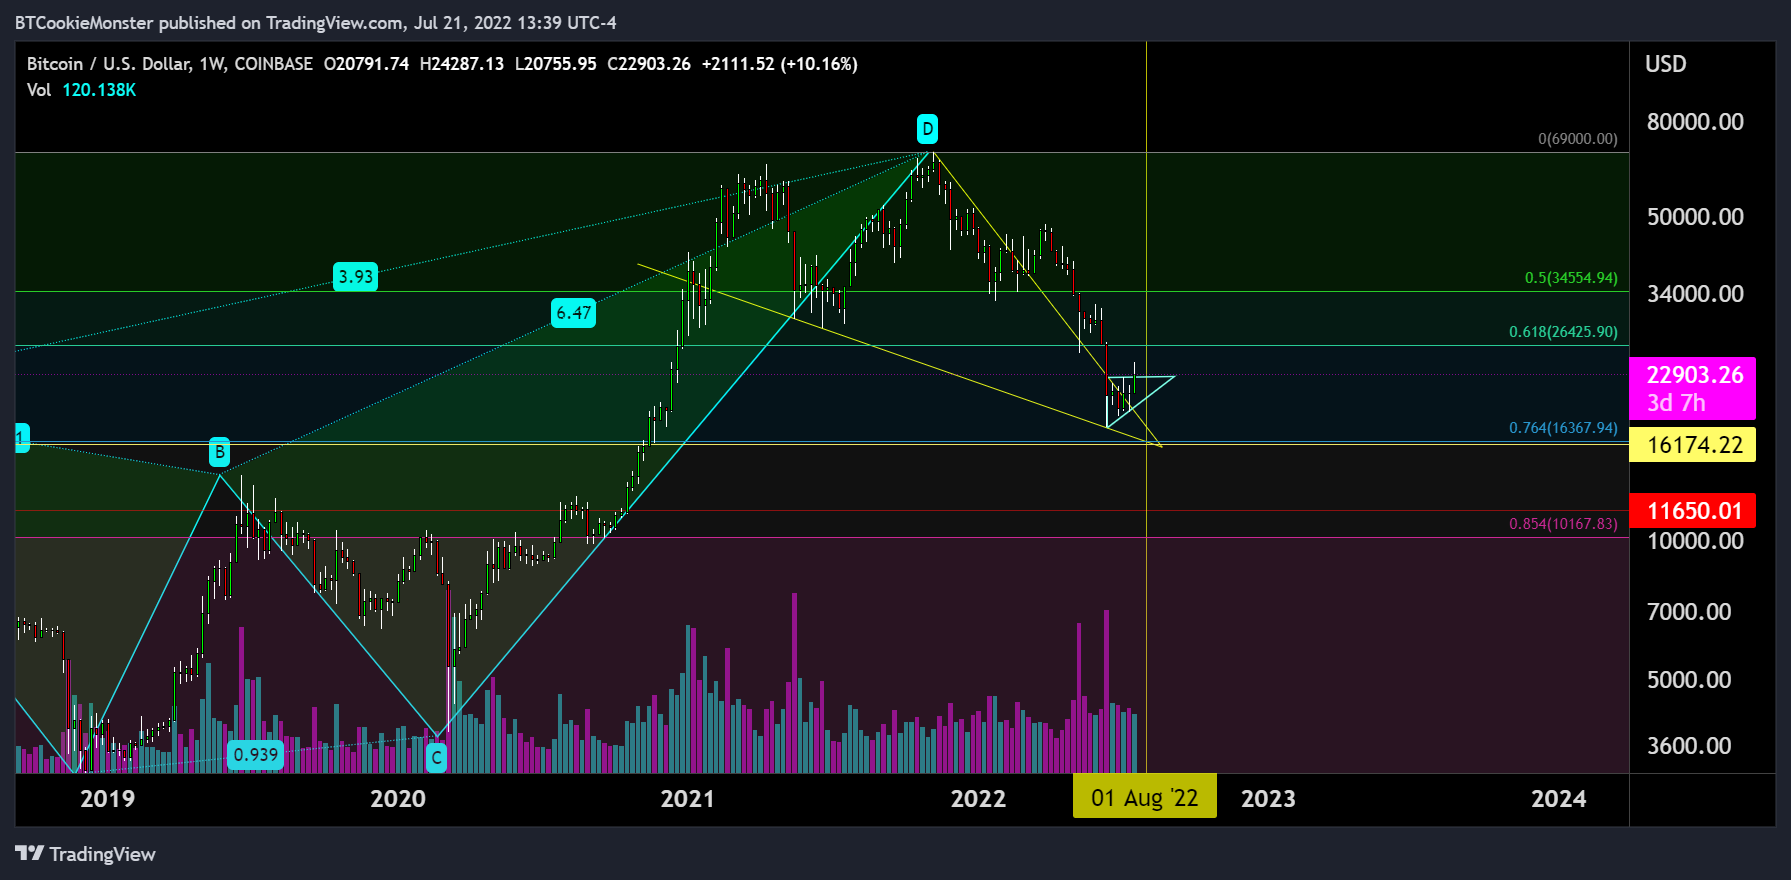Click the 7000.00 price axis label
This screenshot has width=1791, height=880.
[1689, 612]
